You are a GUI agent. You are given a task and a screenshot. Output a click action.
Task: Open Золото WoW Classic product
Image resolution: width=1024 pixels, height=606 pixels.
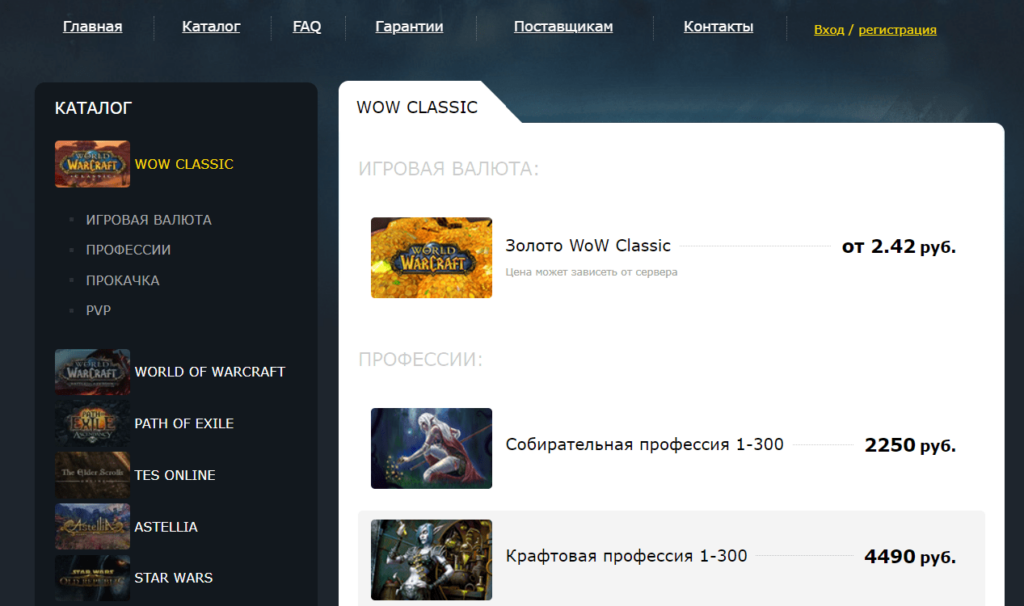point(588,246)
